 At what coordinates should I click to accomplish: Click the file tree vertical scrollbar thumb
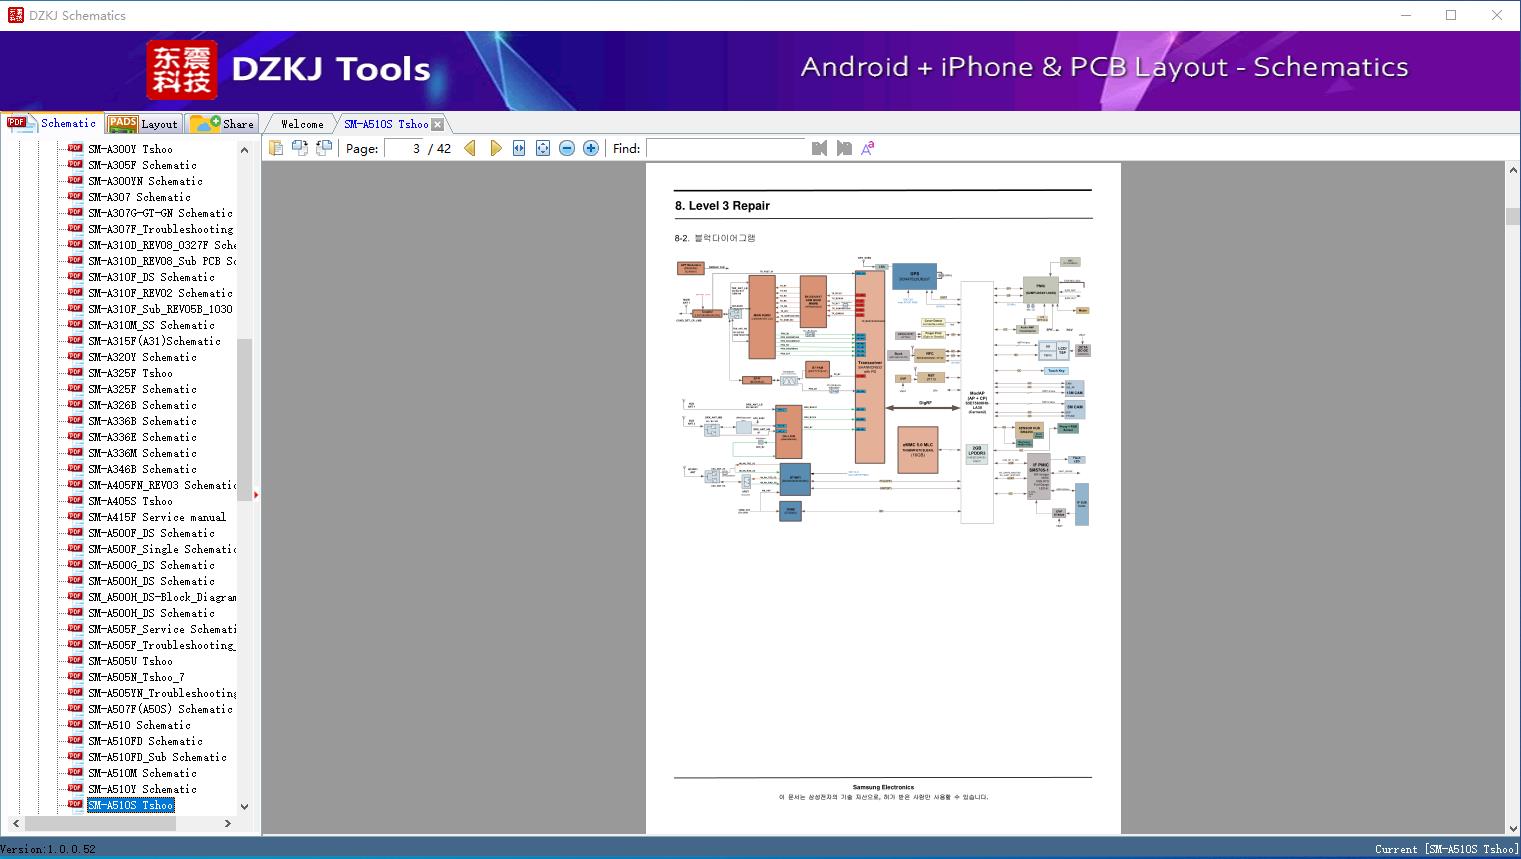pos(244,418)
